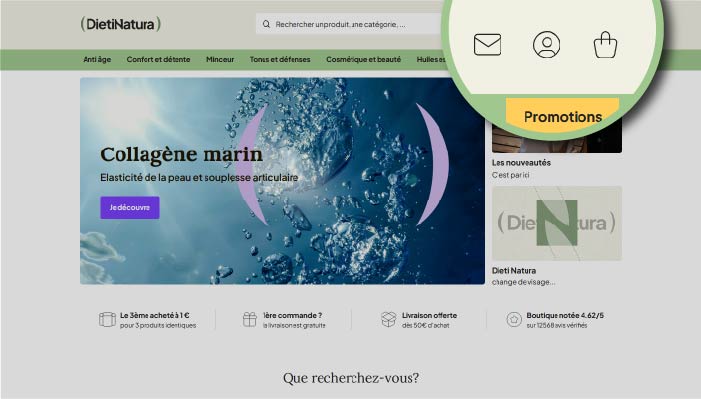Go to the DietiNatura home logo
Screen dimensions: 701x399
[120, 24]
